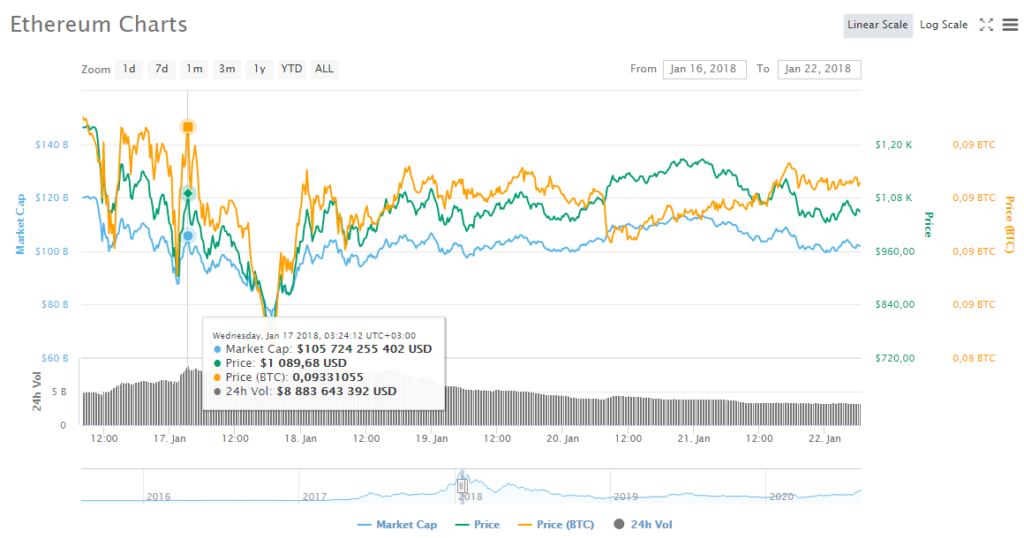Click the 2020 label in navigator
Screen dimensions: 1024x538
point(781,496)
